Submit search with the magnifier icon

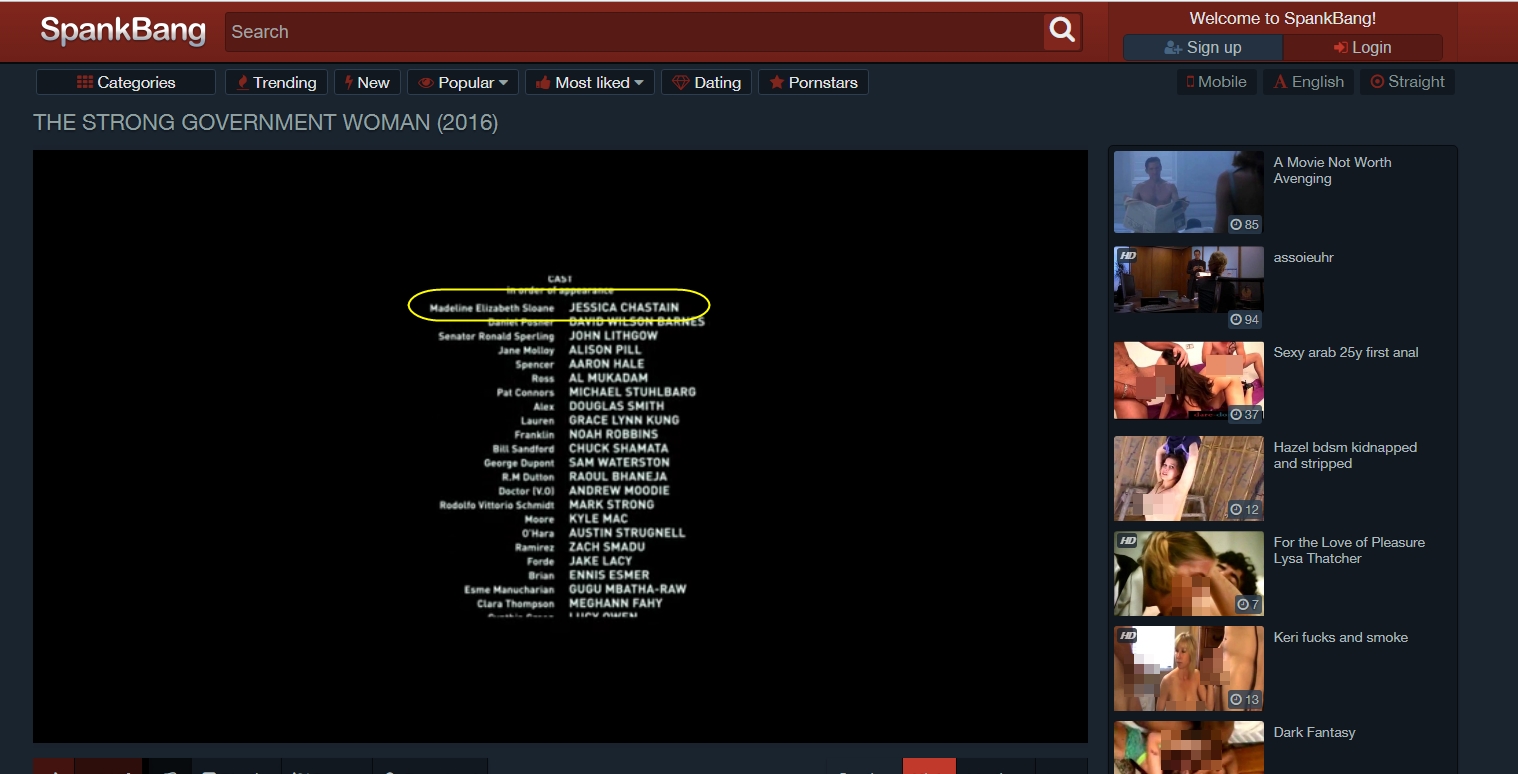(1062, 31)
